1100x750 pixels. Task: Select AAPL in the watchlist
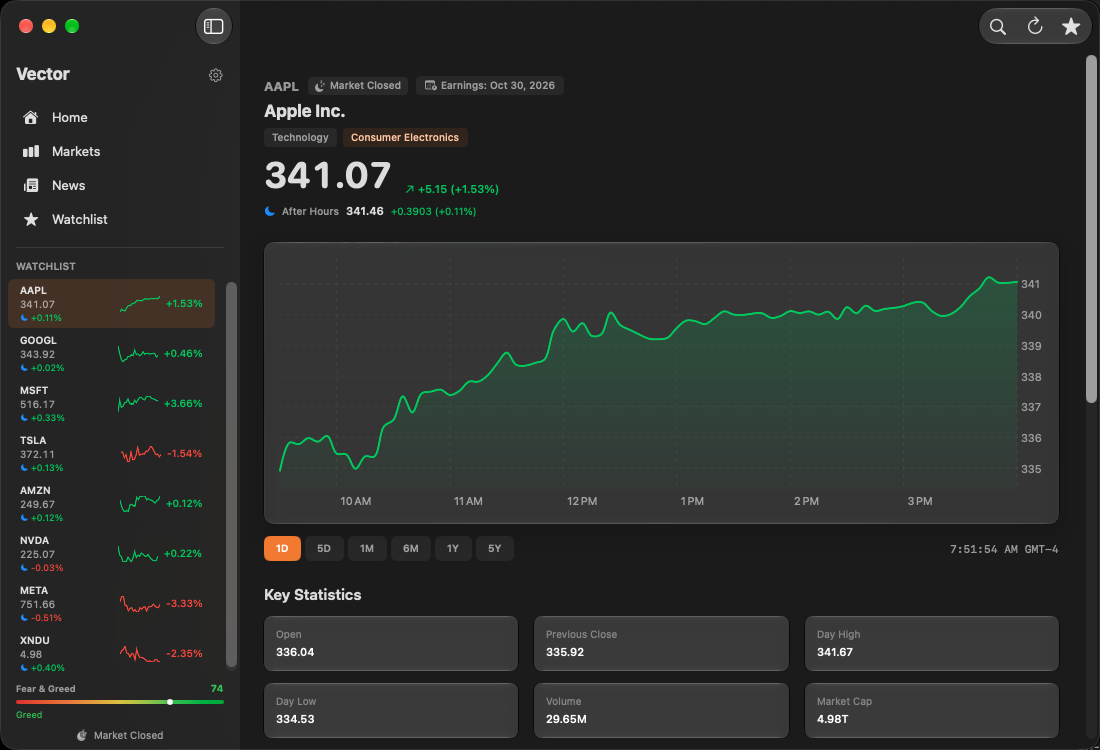[112, 304]
